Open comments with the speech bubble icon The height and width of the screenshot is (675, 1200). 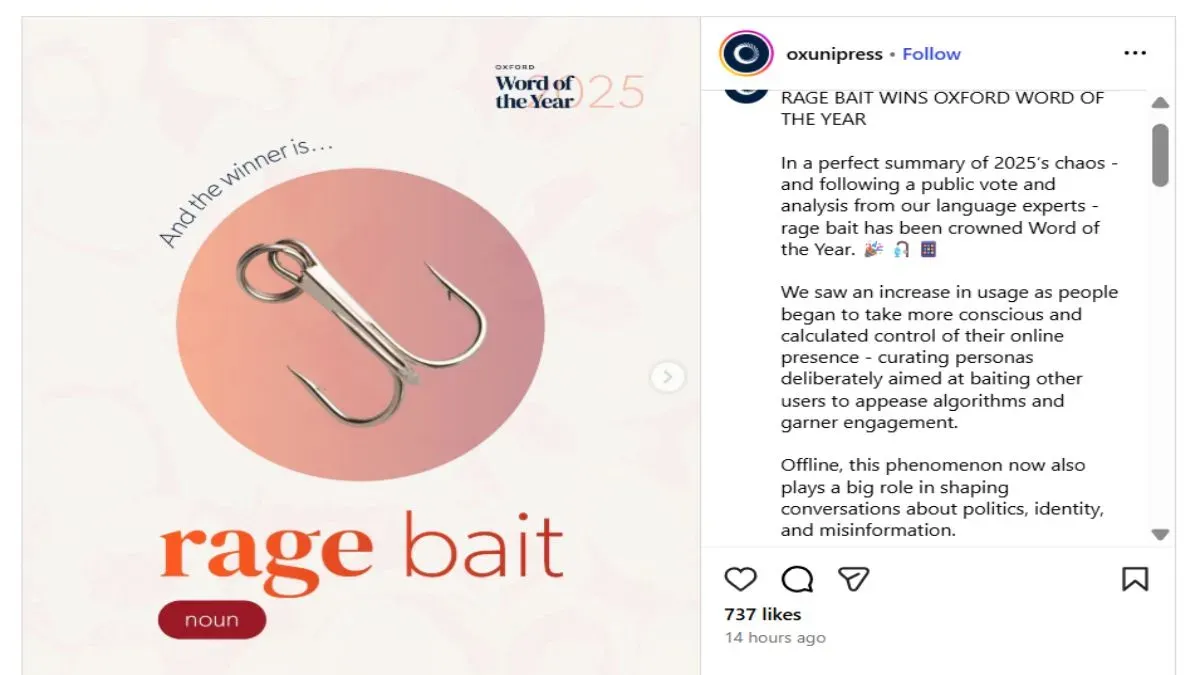pos(797,579)
